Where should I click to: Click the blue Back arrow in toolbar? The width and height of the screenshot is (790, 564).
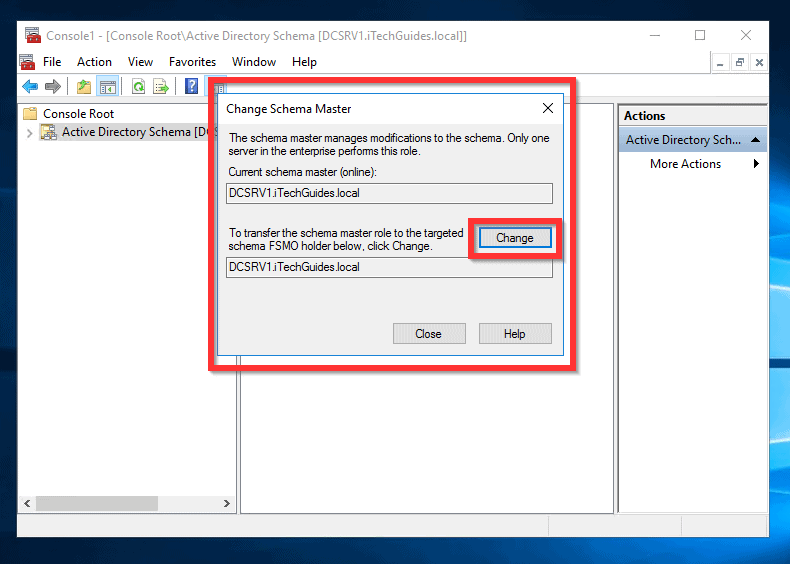pyautogui.click(x=30, y=87)
